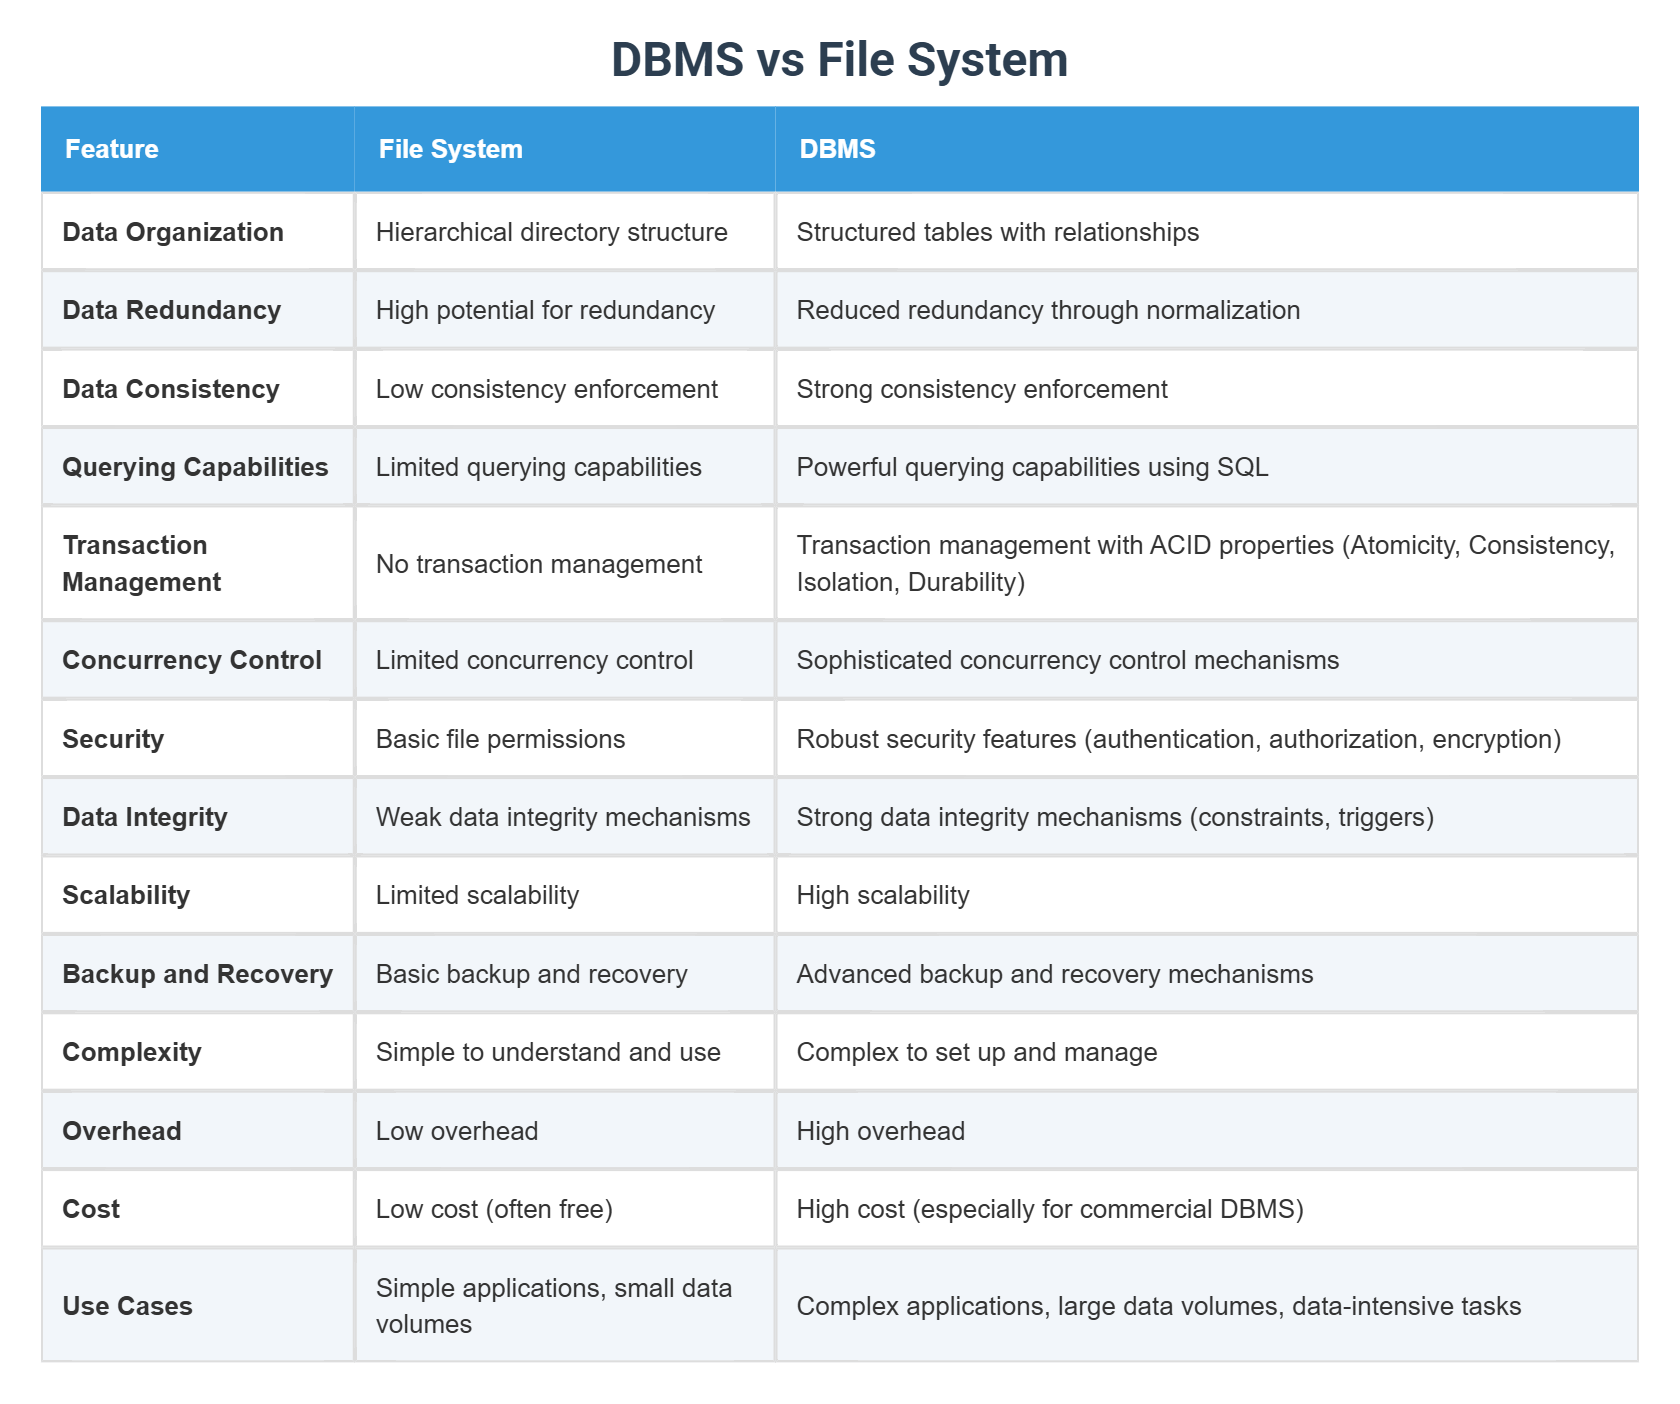Image resolution: width=1680 pixels, height=1404 pixels.
Task: Click the "Use Cases" row label
Action: (x=198, y=1306)
